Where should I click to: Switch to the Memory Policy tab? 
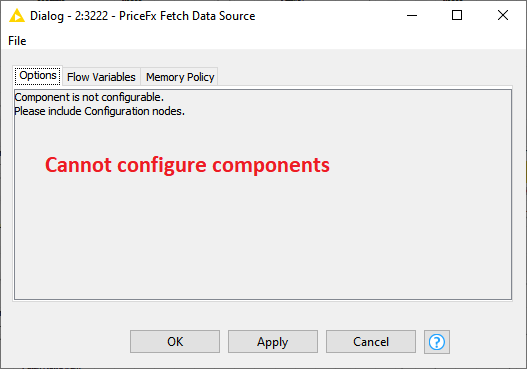pos(180,77)
